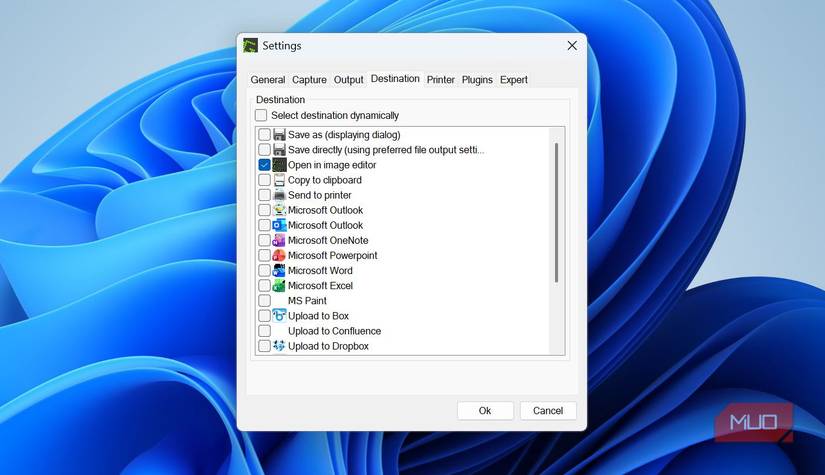Enable Select destination dynamically checkbox
This screenshot has width=825, height=475.
(261, 115)
